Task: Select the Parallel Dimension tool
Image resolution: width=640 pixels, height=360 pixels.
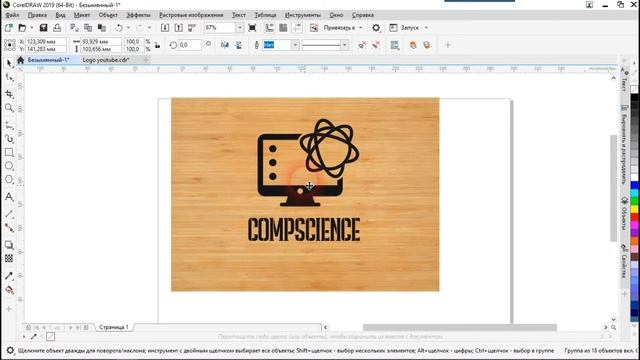Action: 9,214
